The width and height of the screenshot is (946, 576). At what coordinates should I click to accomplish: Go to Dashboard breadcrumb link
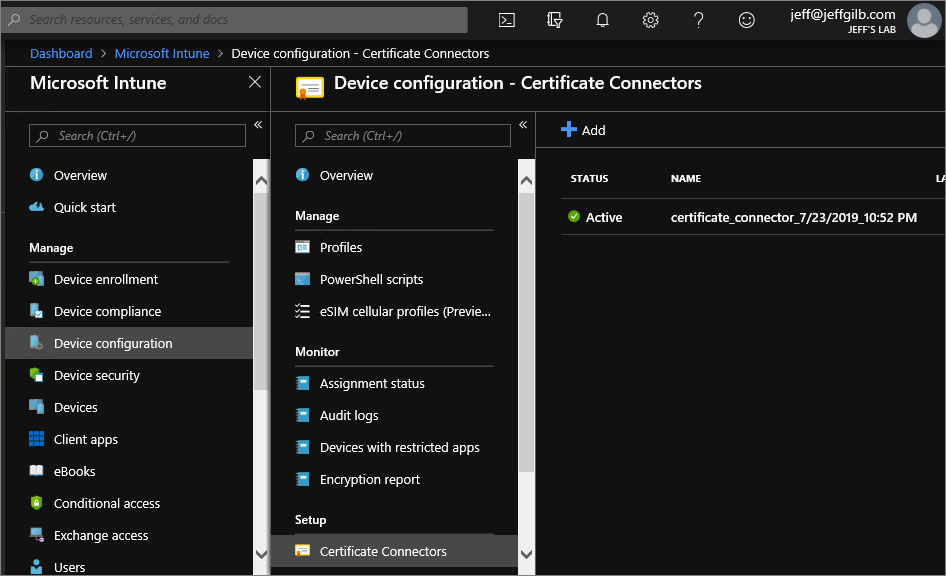[61, 53]
